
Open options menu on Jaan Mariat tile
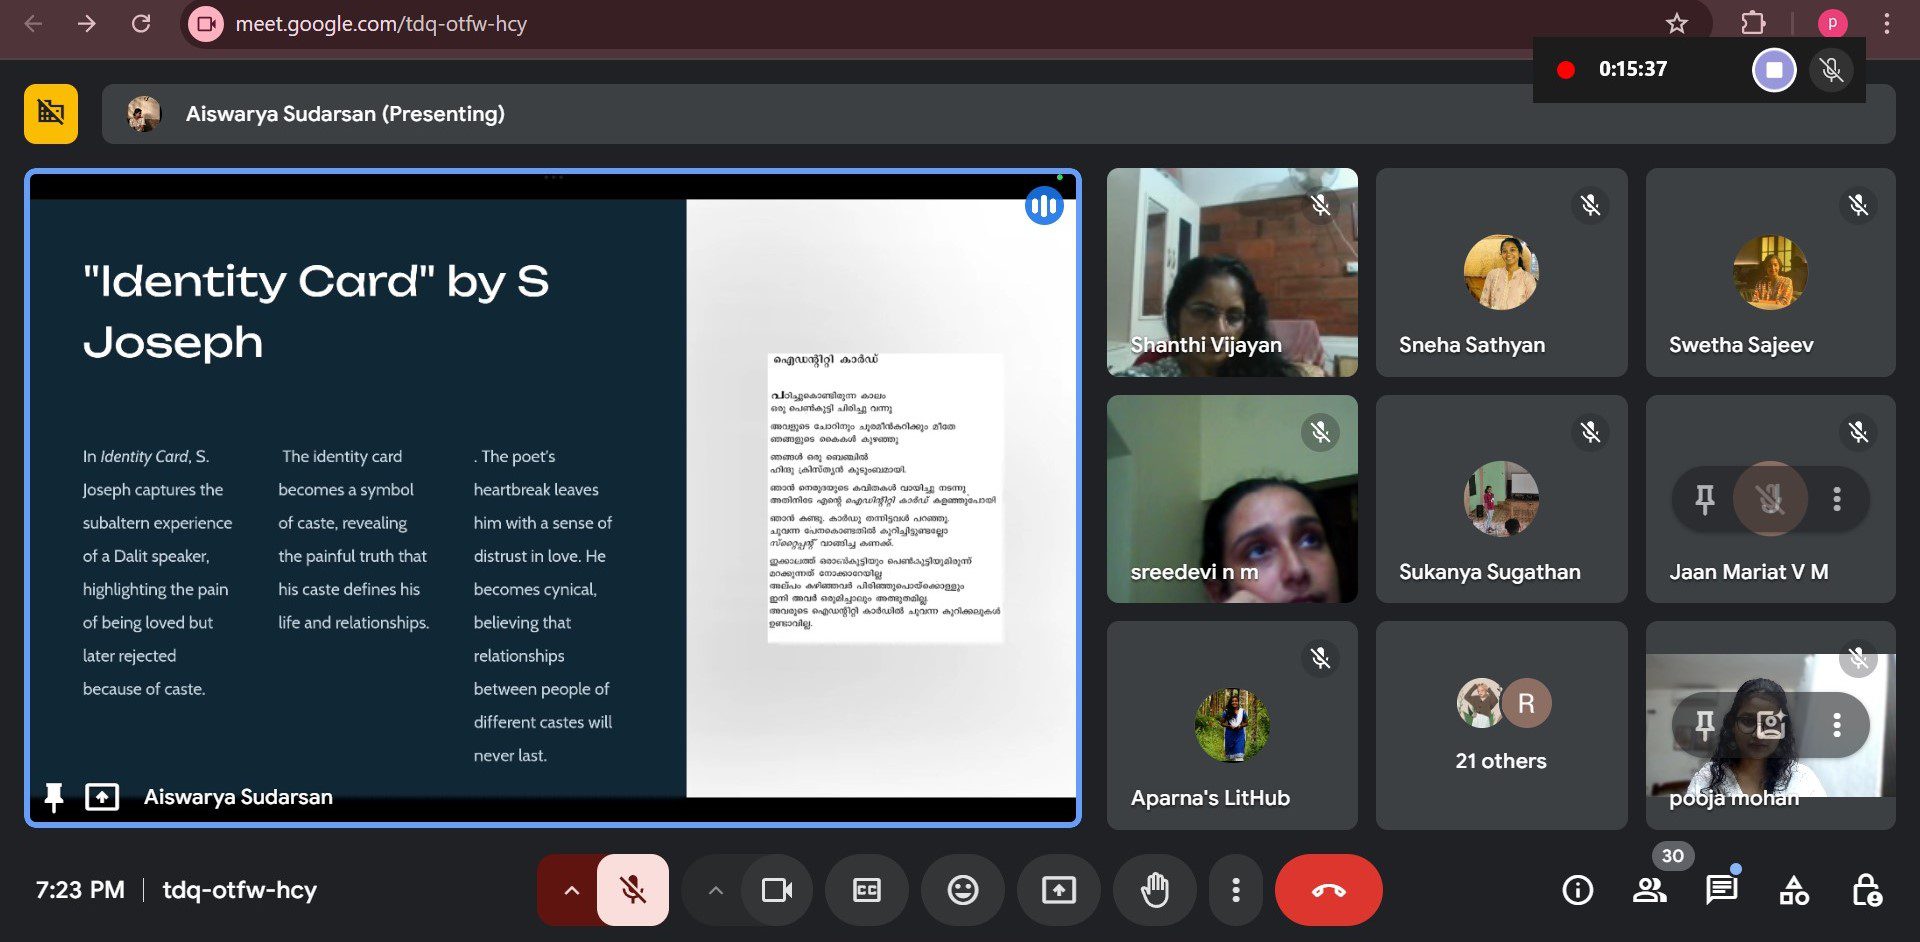click(x=1836, y=499)
